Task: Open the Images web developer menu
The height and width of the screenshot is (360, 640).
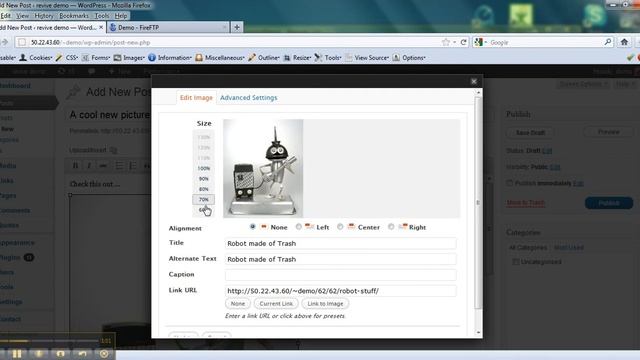Action: pos(129,58)
